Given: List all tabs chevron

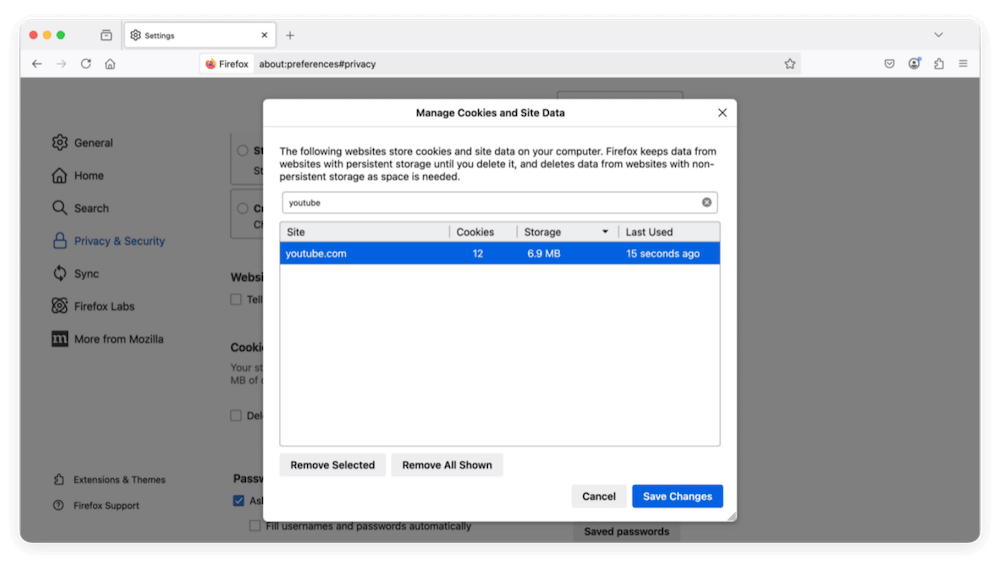Looking at the screenshot, I should (x=938, y=35).
